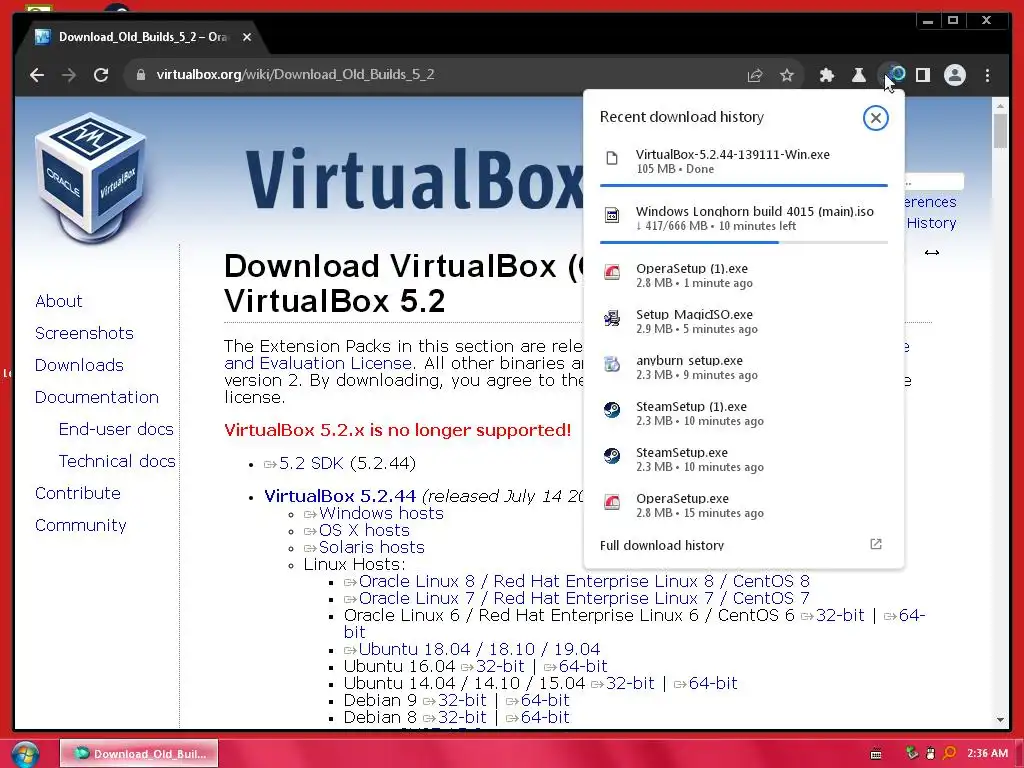Open SteamSetup (1).exe download entry
The width and height of the screenshot is (1024, 768).
coord(744,413)
